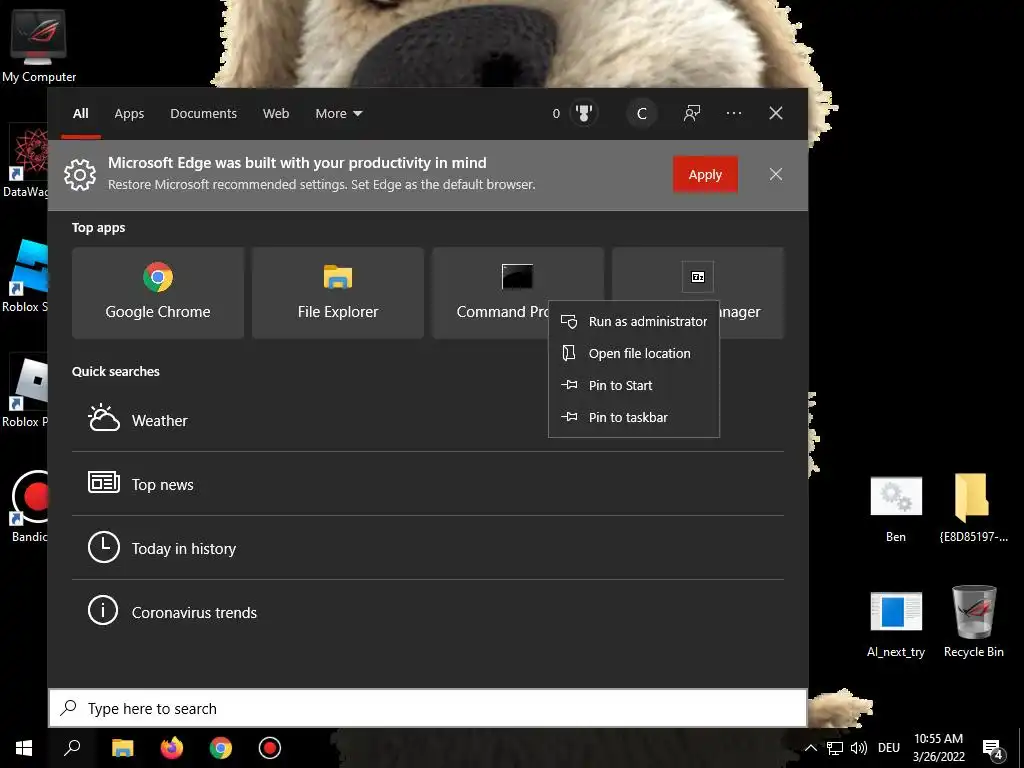Open the notification center icon
Viewport: 1024px width, 768px height.
pos(993,748)
